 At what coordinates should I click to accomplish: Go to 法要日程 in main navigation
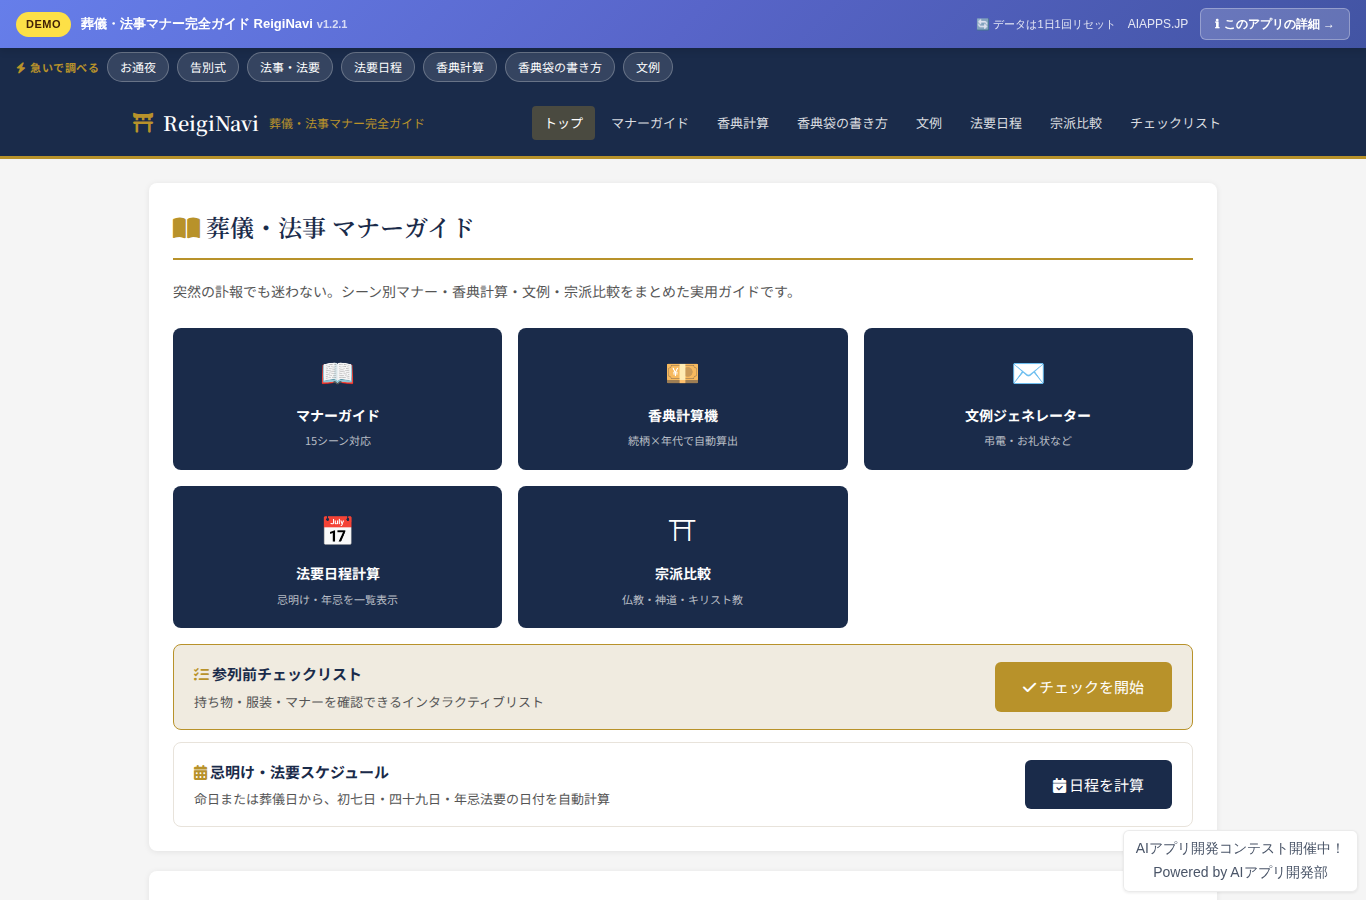tap(996, 123)
